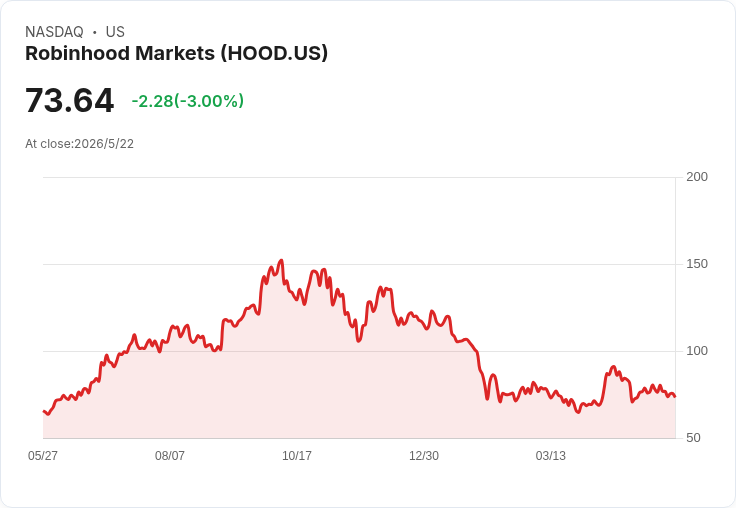
Task: Select the 50 y-axis price label
Action: 693,438
